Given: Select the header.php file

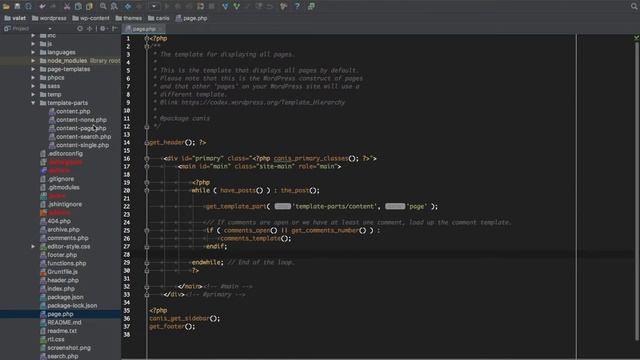Looking at the screenshot, I should pyautogui.click(x=59, y=280).
